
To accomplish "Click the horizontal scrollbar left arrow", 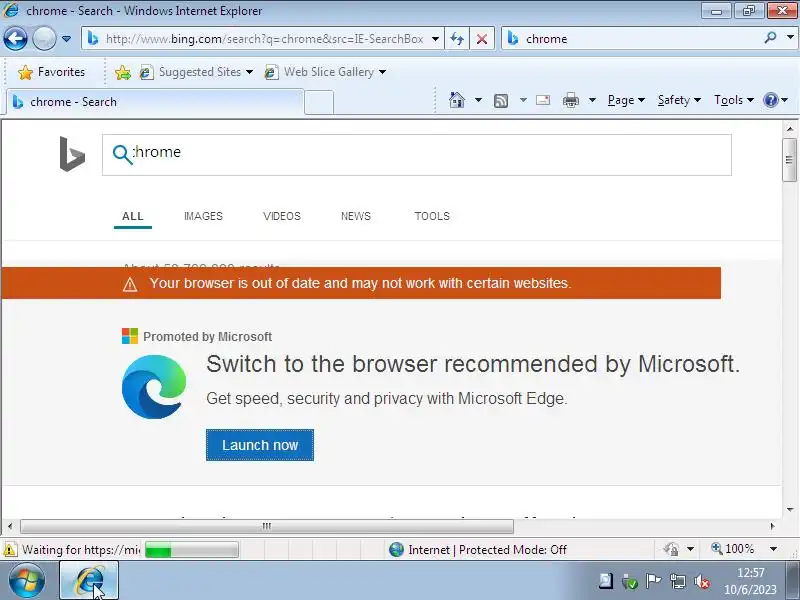I will tap(10, 526).
